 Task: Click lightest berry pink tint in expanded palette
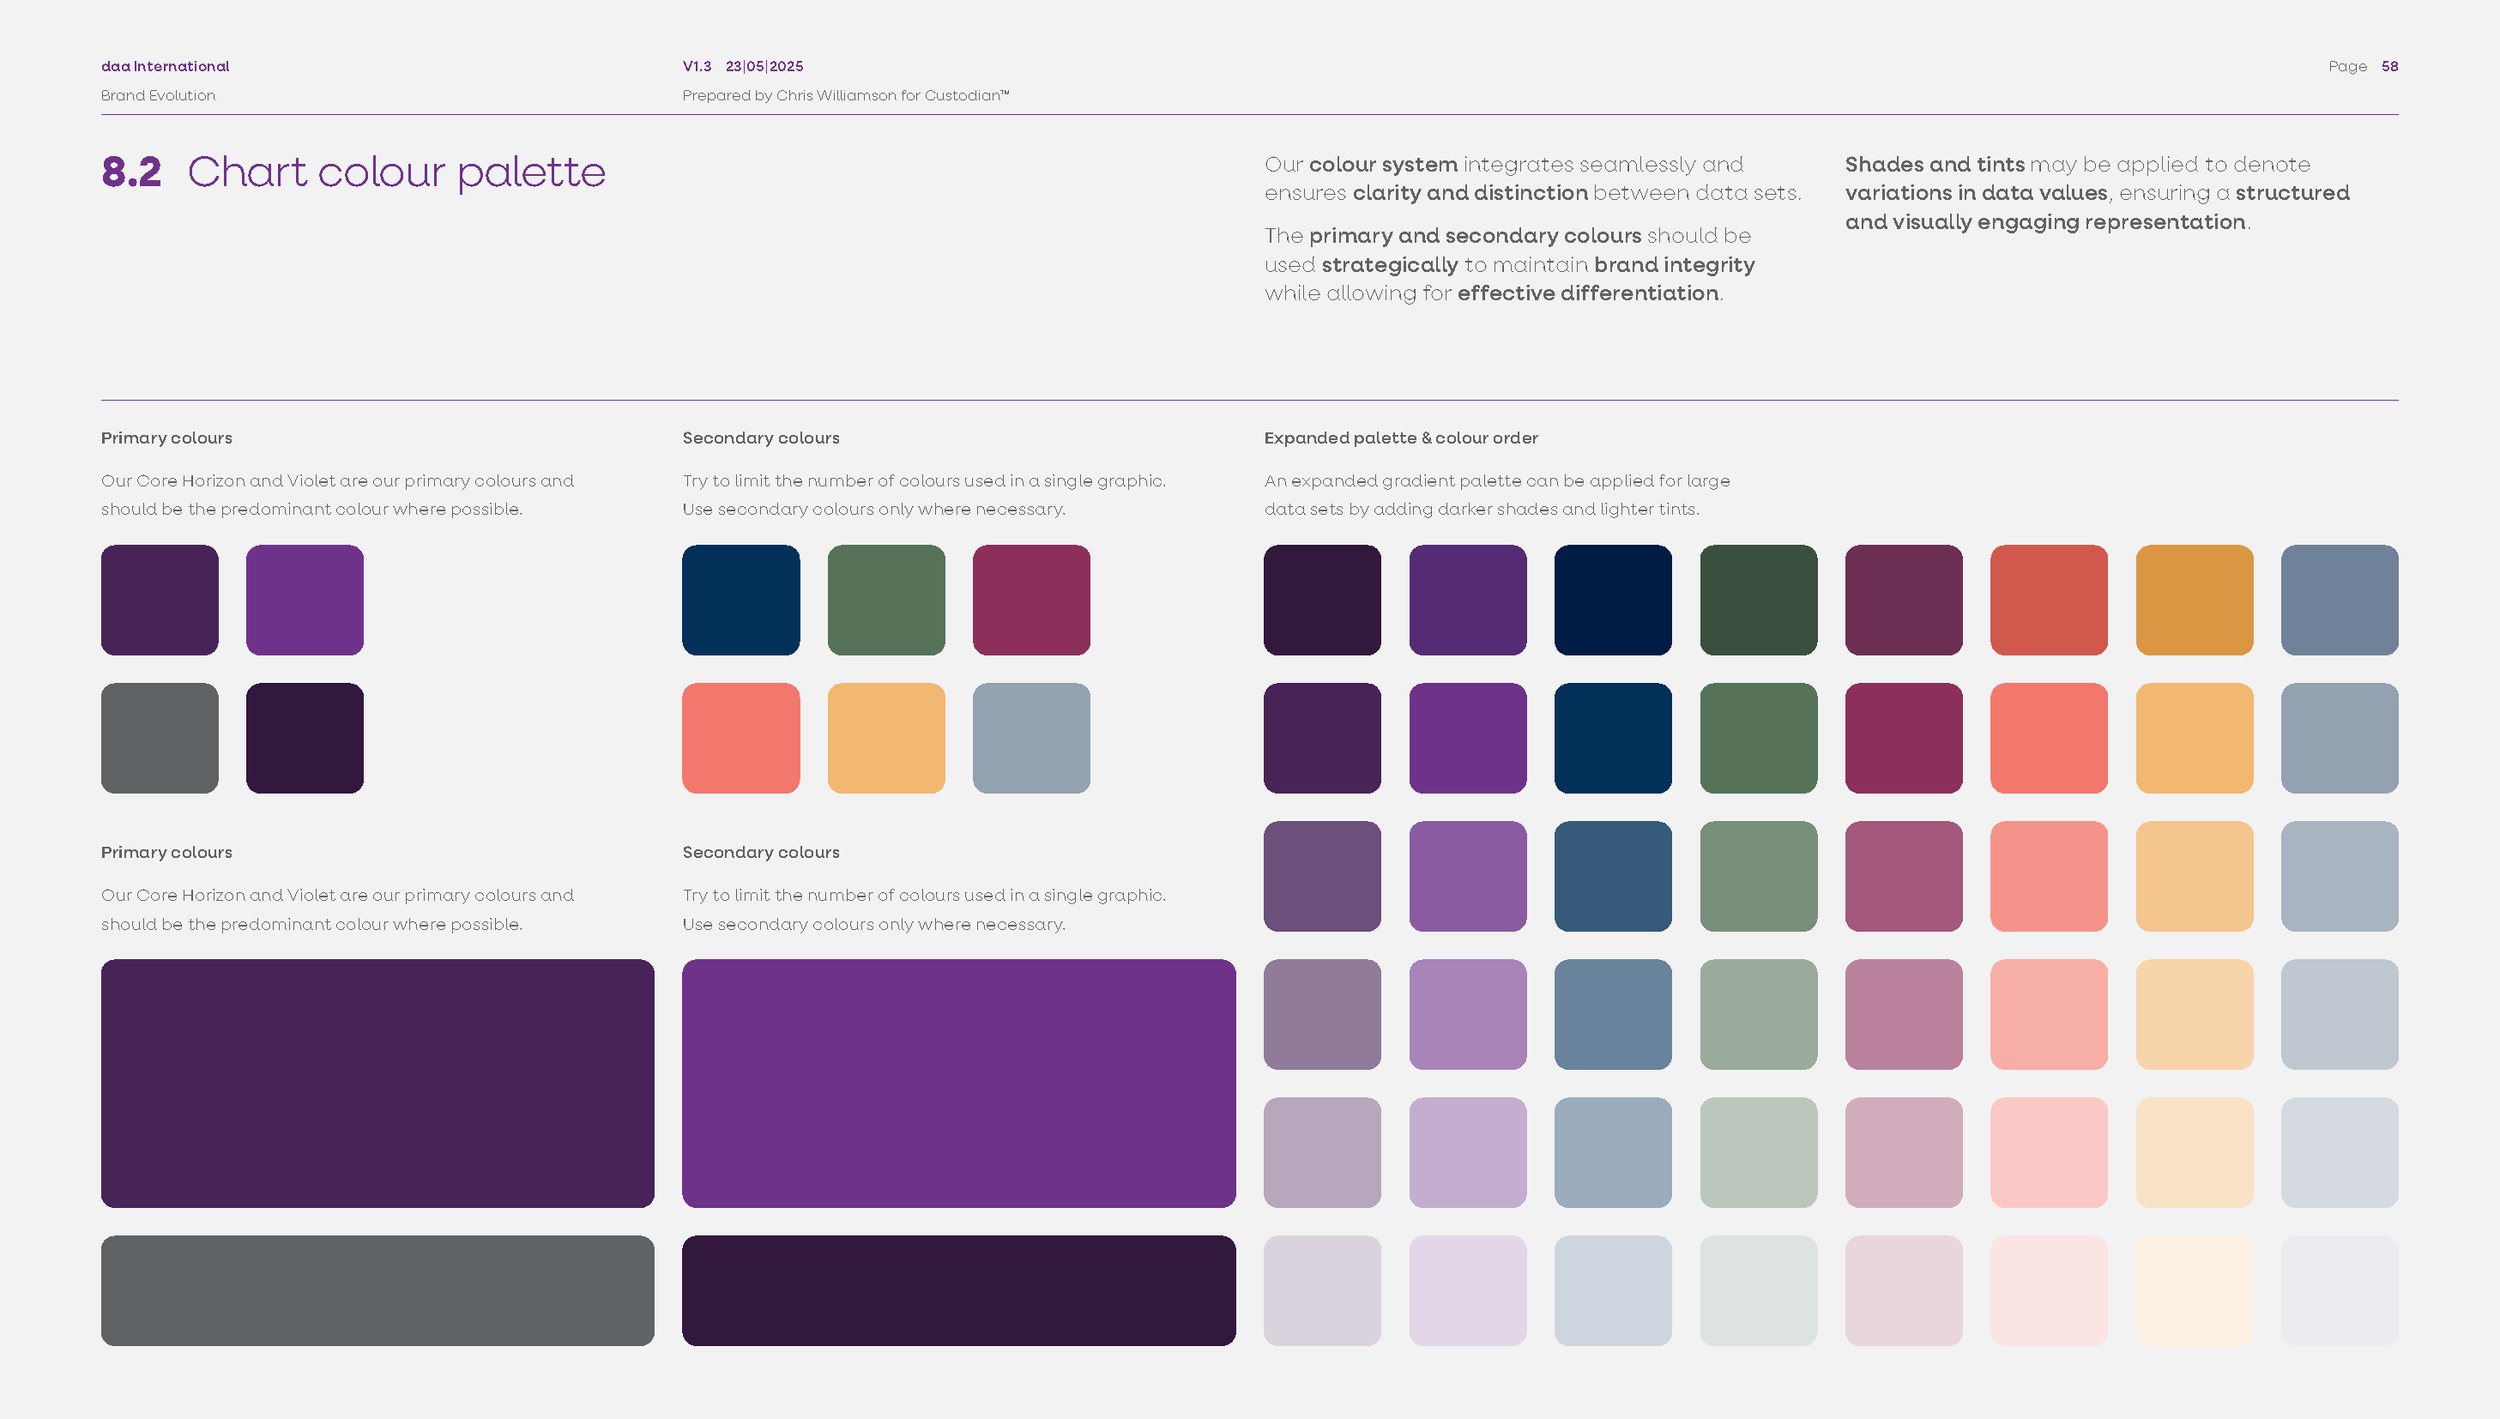coord(1904,1290)
